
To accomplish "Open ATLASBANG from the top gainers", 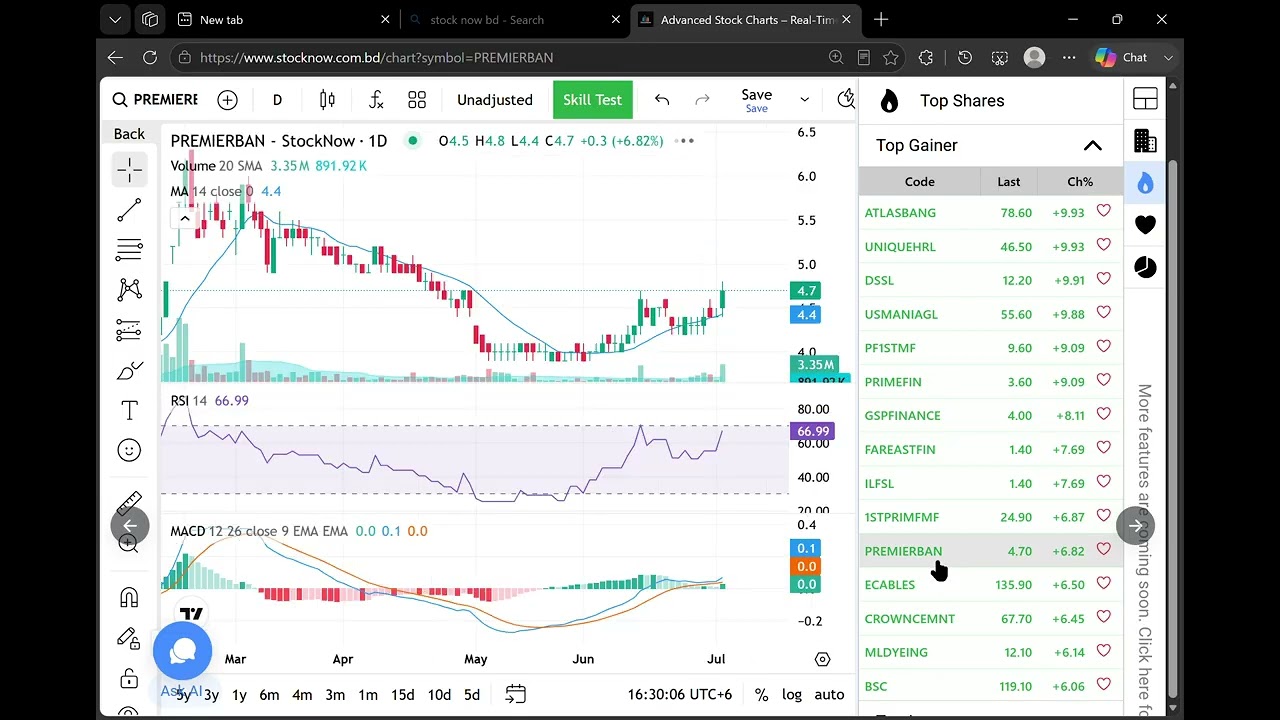I will point(900,213).
